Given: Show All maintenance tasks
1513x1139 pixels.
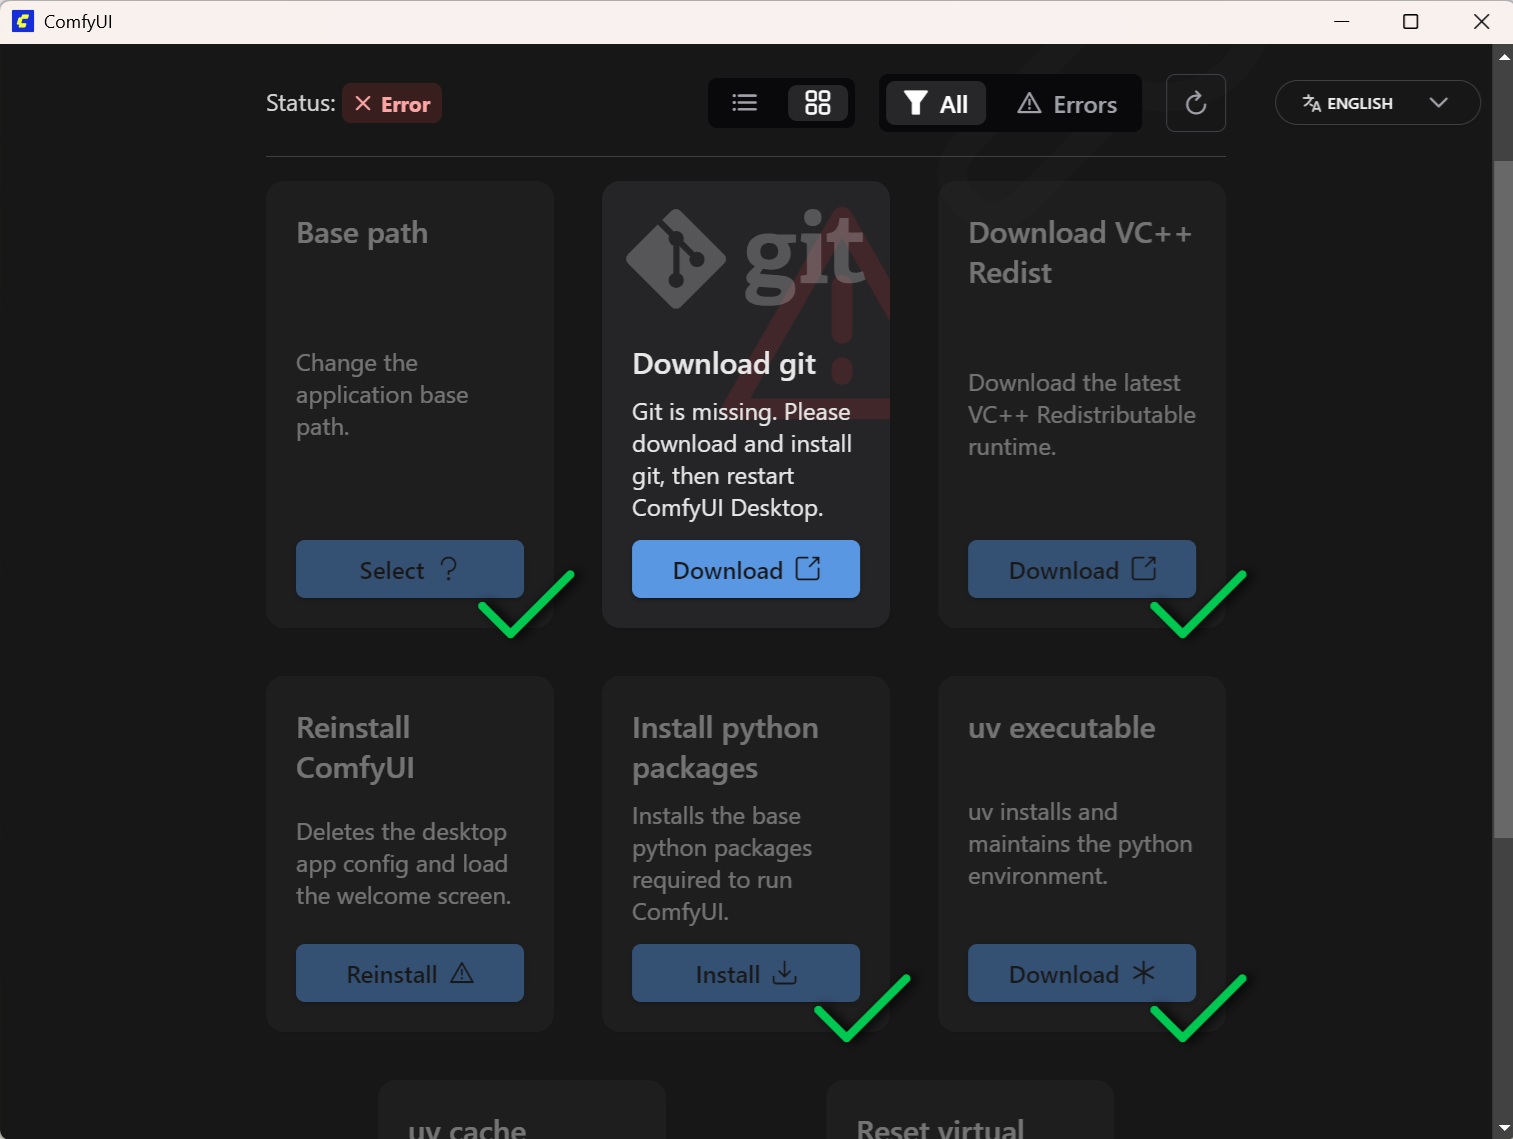Looking at the screenshot, I should coord(936,103).
